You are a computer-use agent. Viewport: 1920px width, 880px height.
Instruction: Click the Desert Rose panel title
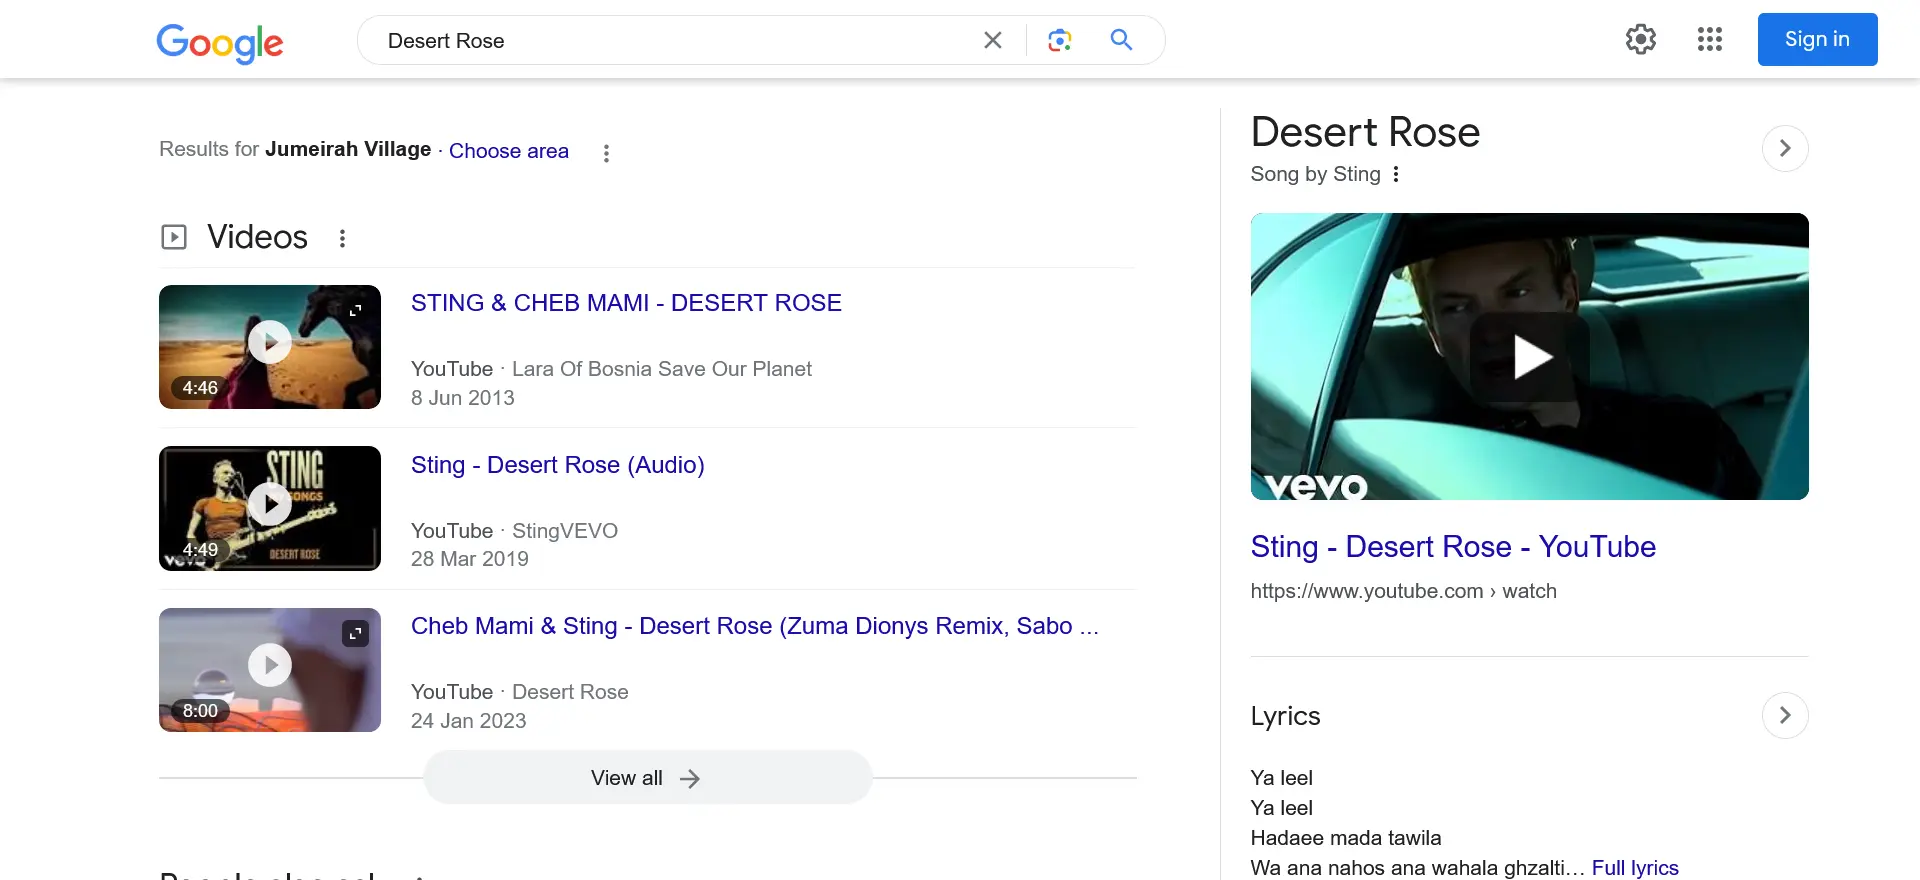(x=1365, y=132)
